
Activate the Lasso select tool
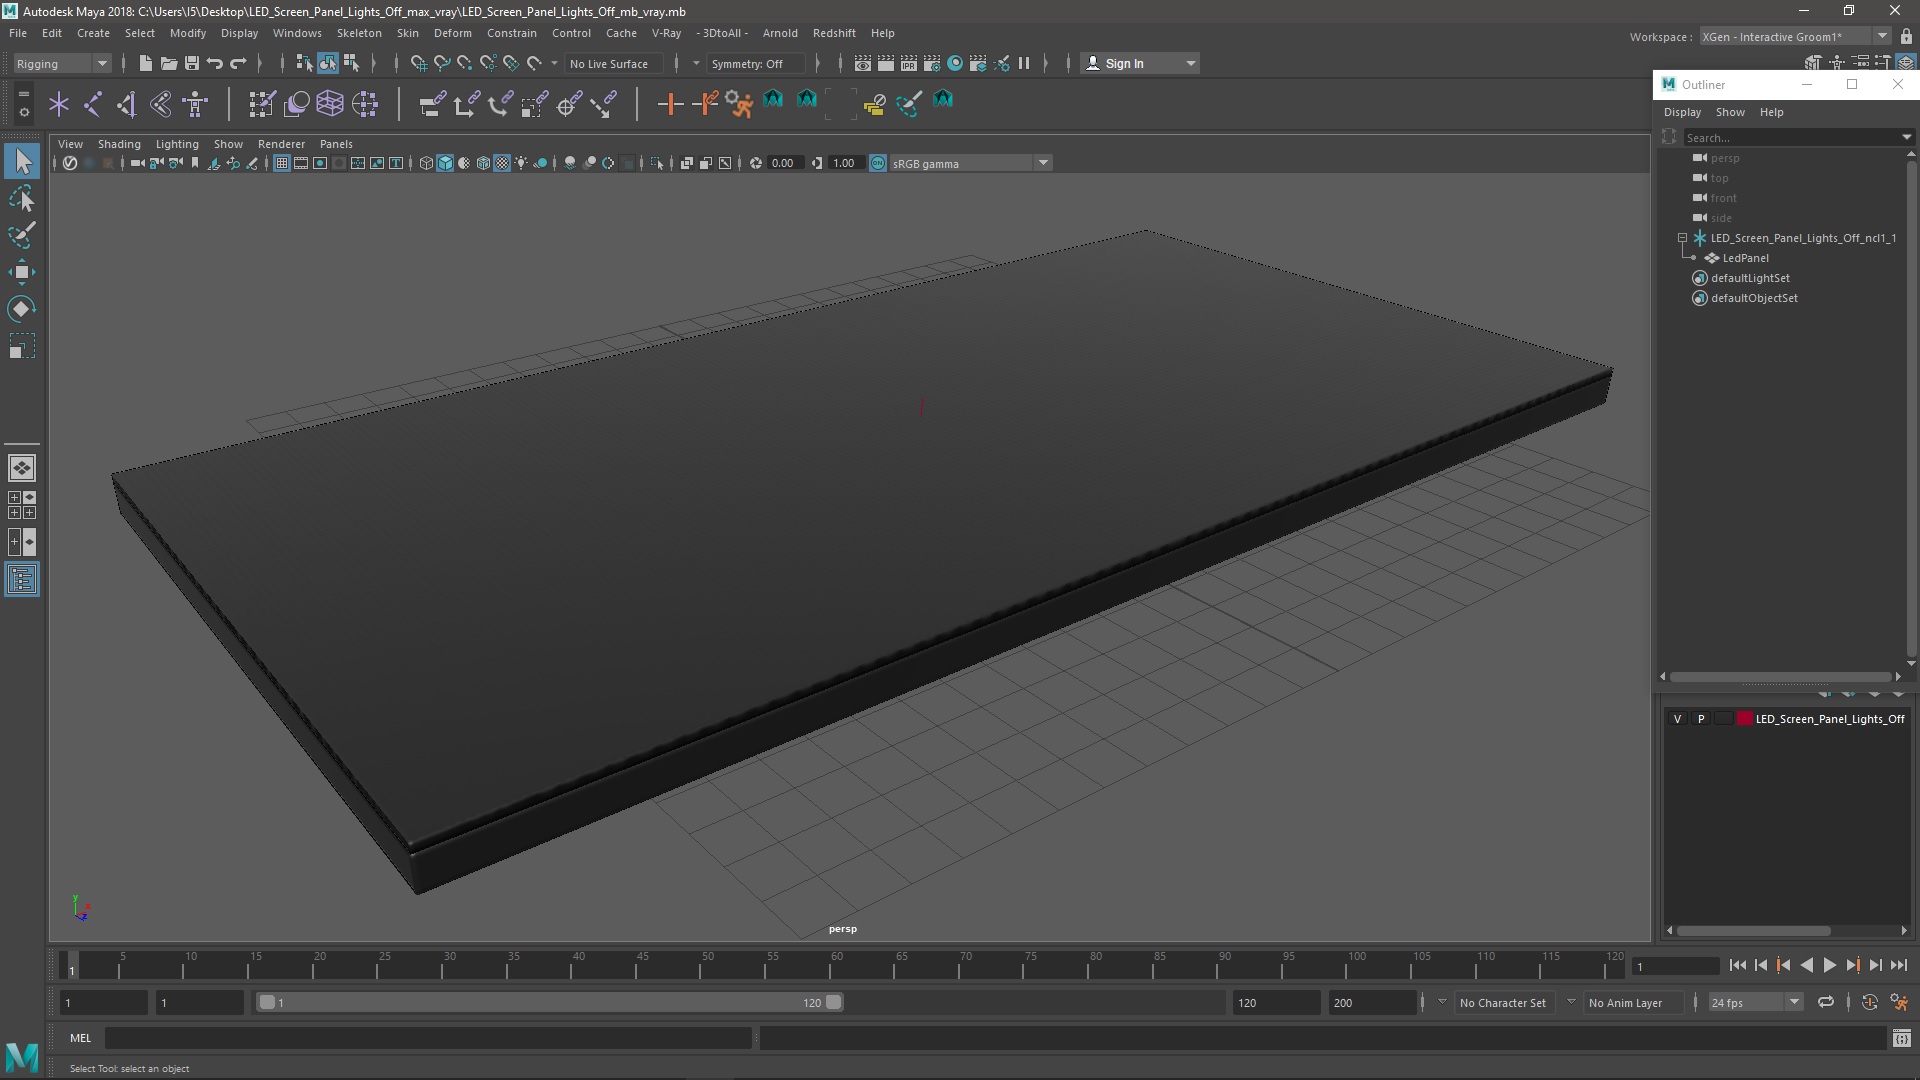22,198
